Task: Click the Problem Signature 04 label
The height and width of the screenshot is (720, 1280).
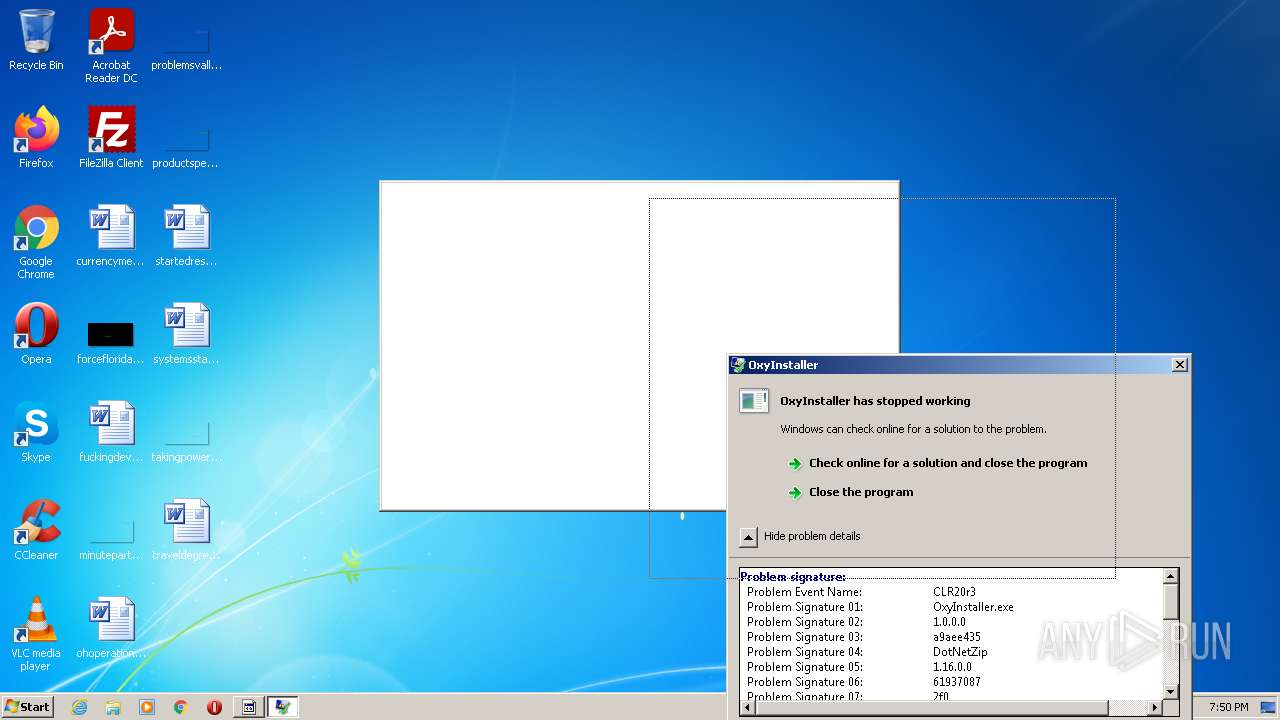Action: coord(804,652)
